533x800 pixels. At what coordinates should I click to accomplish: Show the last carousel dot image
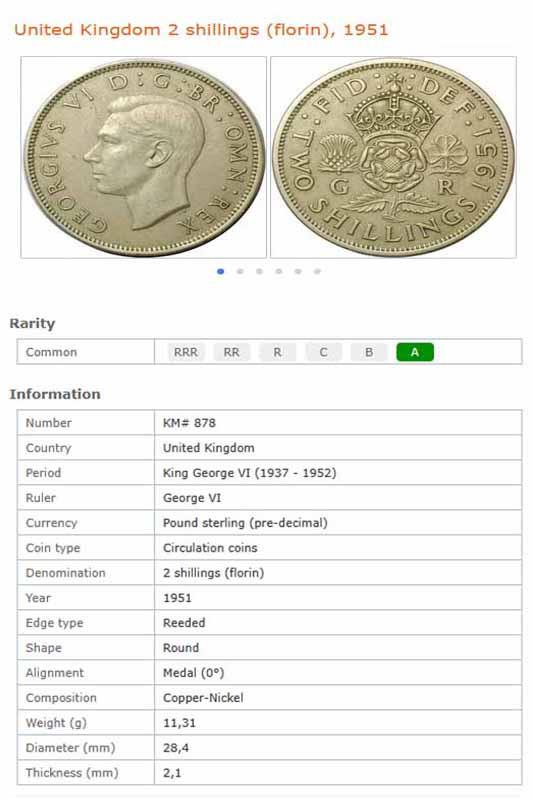[x=317, y=271]
